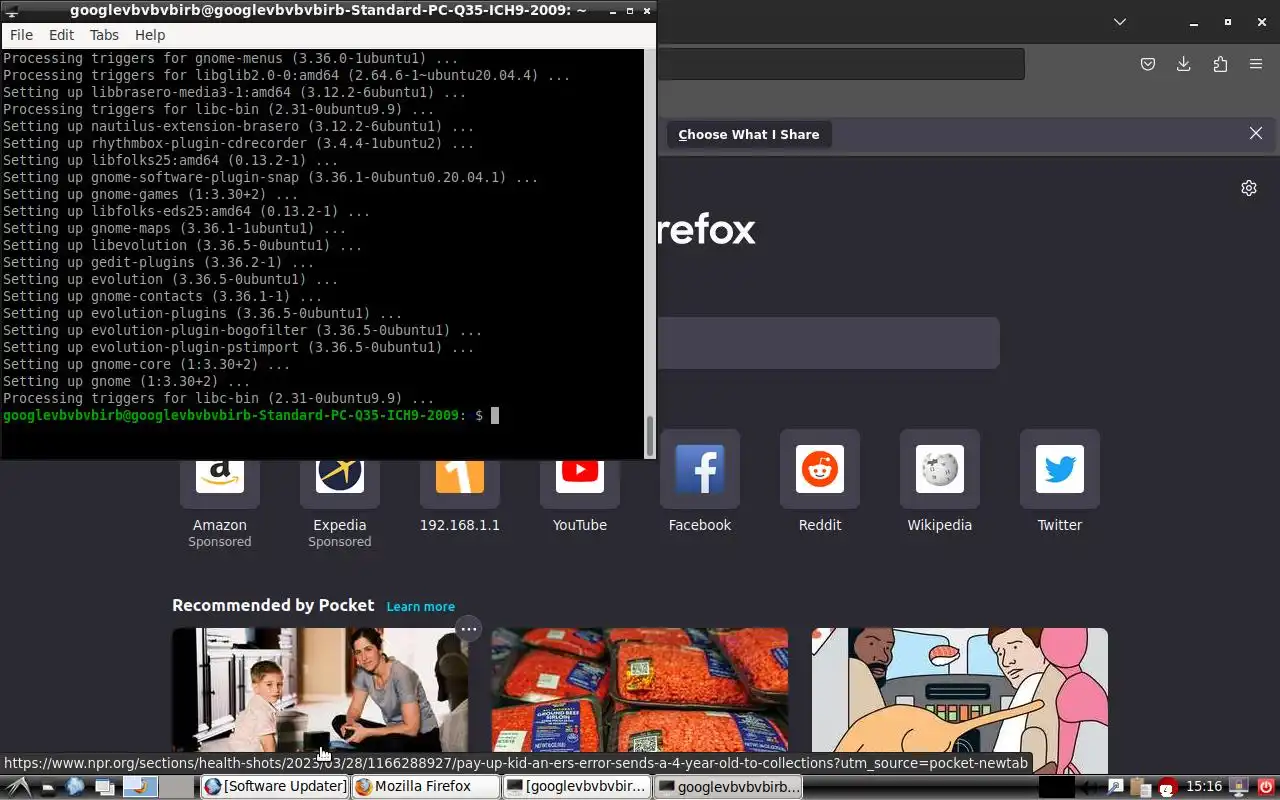Open the LXDE start menu icon

[x=18, y=787]
